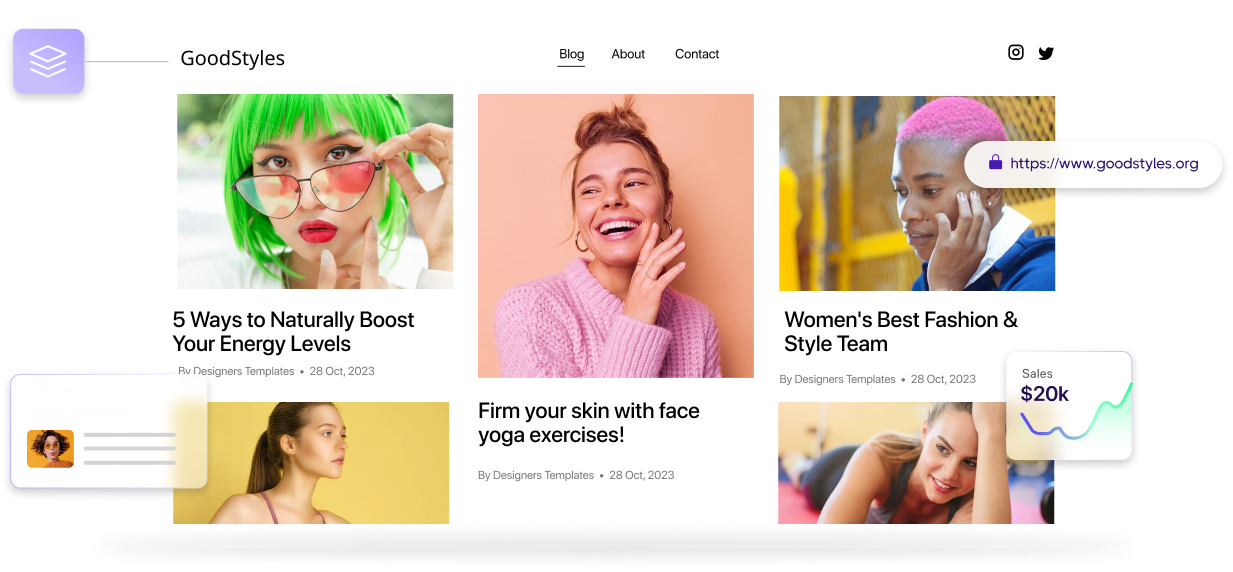
Task: Click the green-haired woman photo
Action: click(315, 191)
